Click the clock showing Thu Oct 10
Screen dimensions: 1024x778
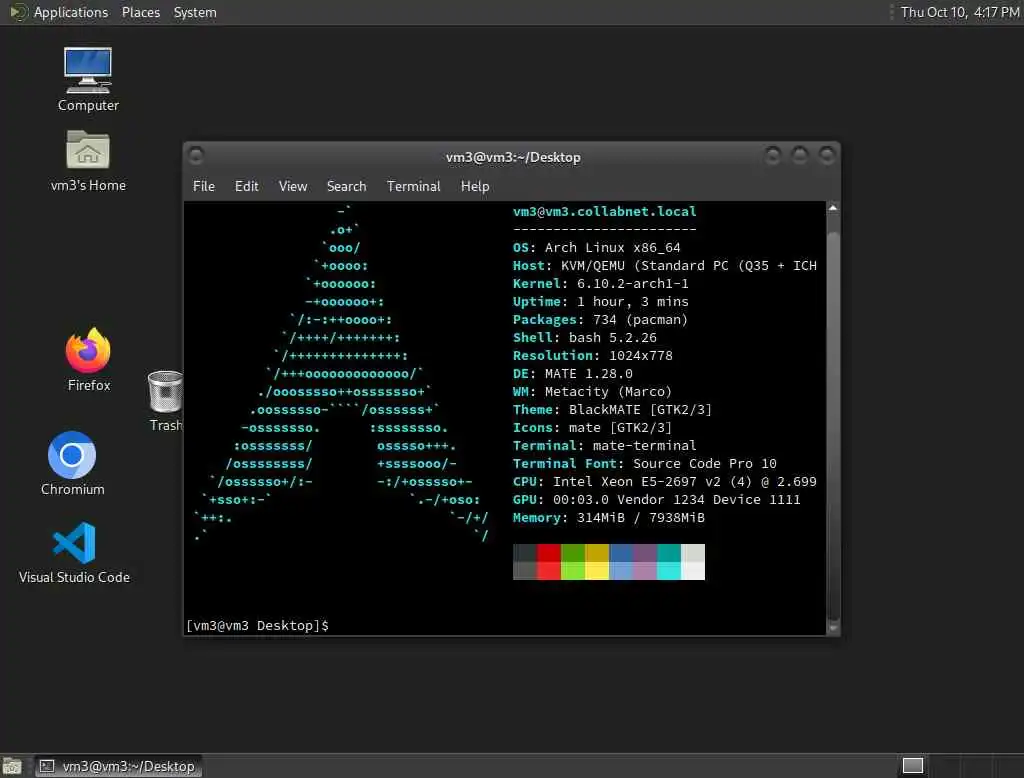pyautogui.click(x=959, y=12)
